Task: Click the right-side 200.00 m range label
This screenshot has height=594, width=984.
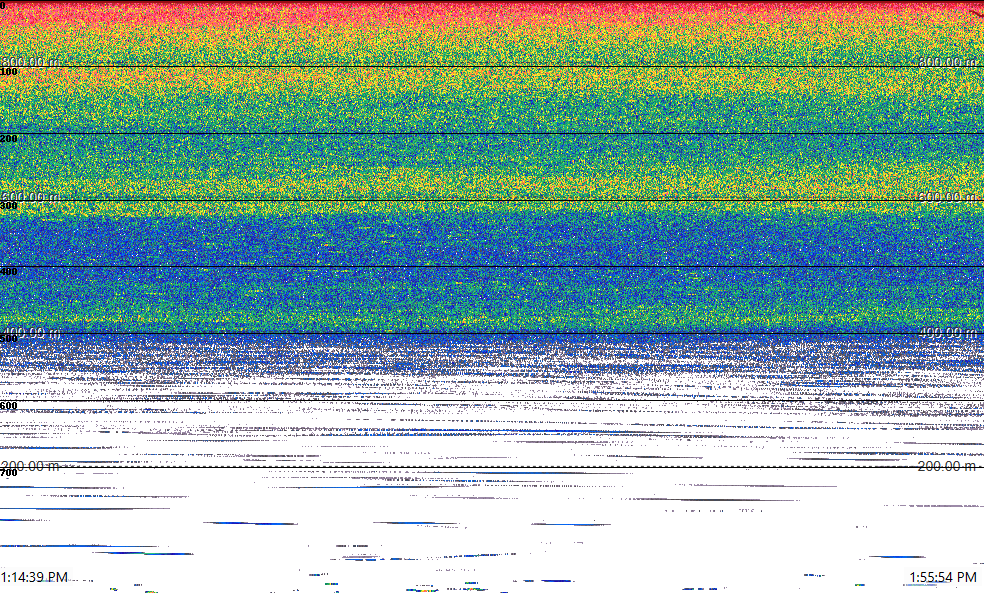Action: point(948,466)
